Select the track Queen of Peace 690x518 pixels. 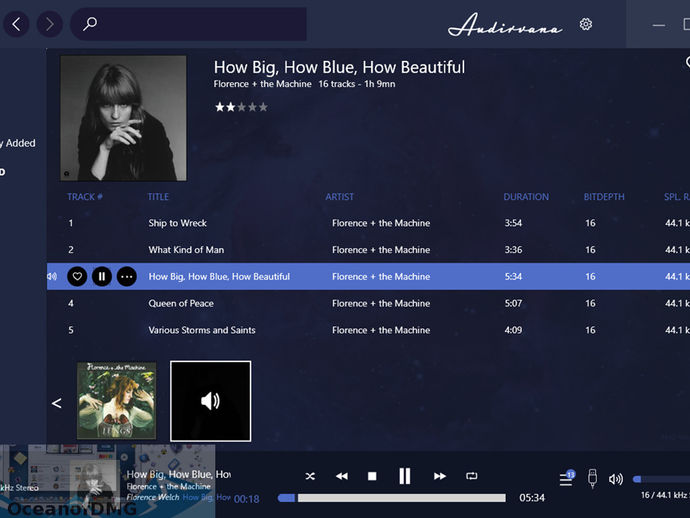click(x=181, y=303)
